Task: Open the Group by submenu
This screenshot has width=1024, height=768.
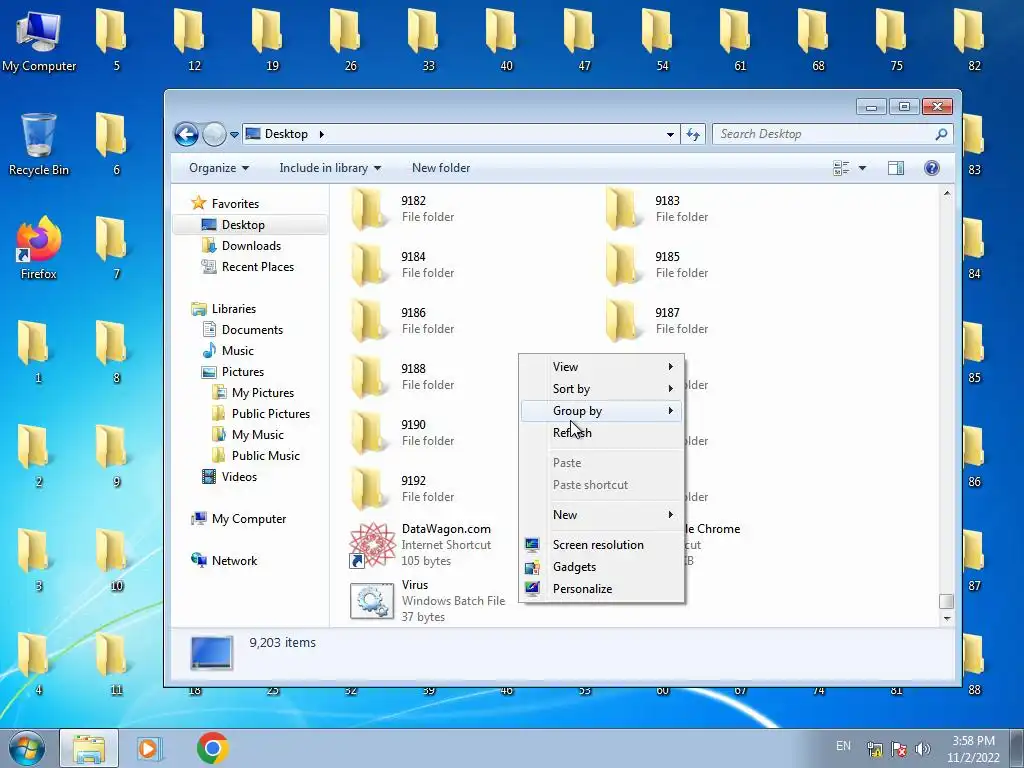Action: click(x=601, y=411)
